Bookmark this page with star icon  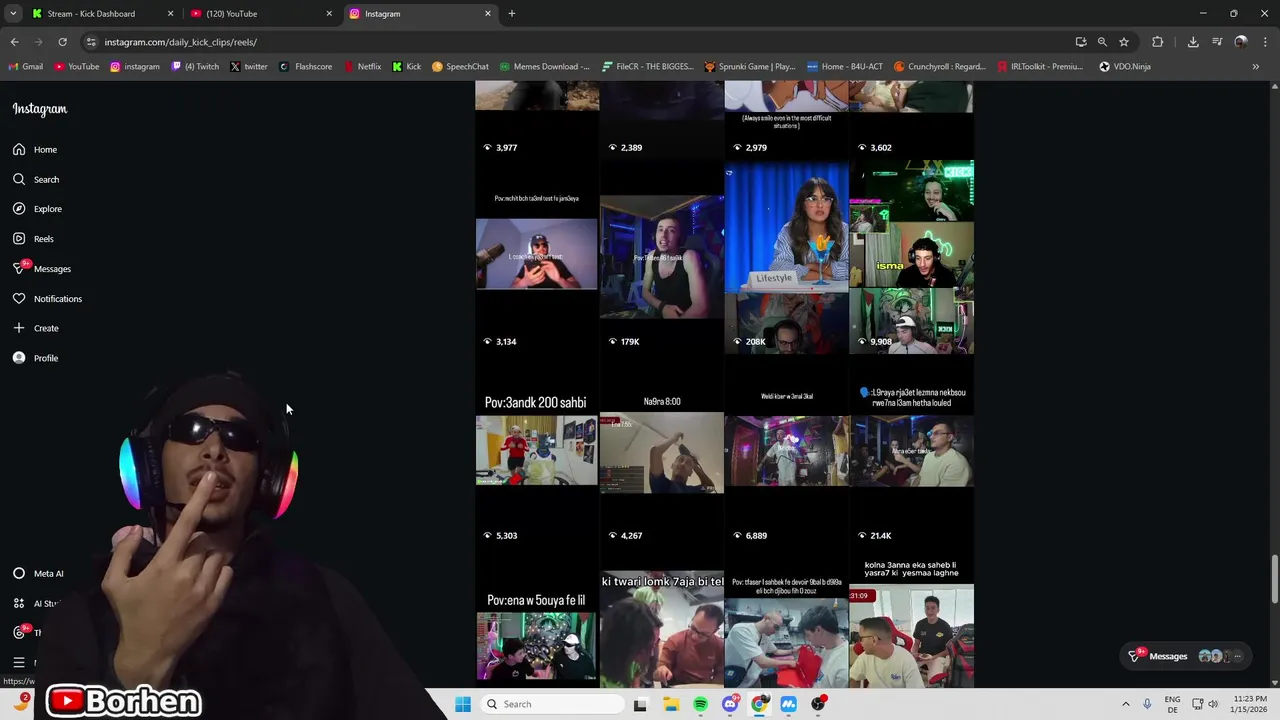click(1124, 42)
